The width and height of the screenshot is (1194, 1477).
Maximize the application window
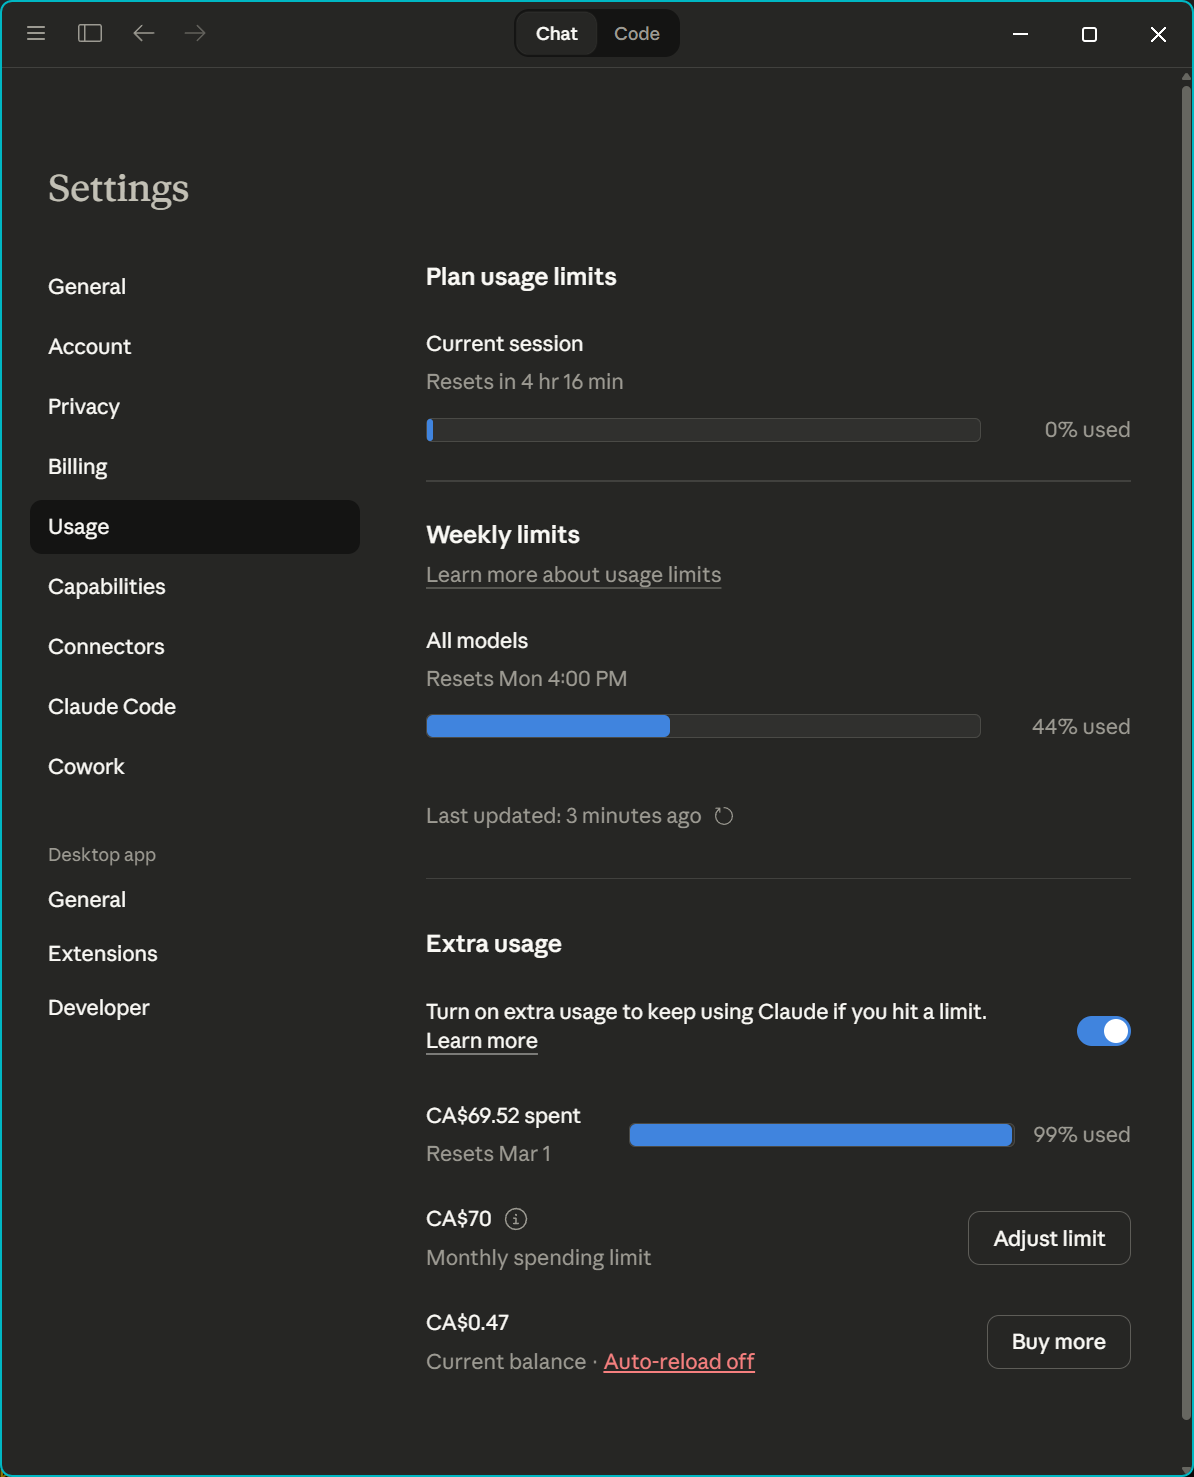(1089, 34)
